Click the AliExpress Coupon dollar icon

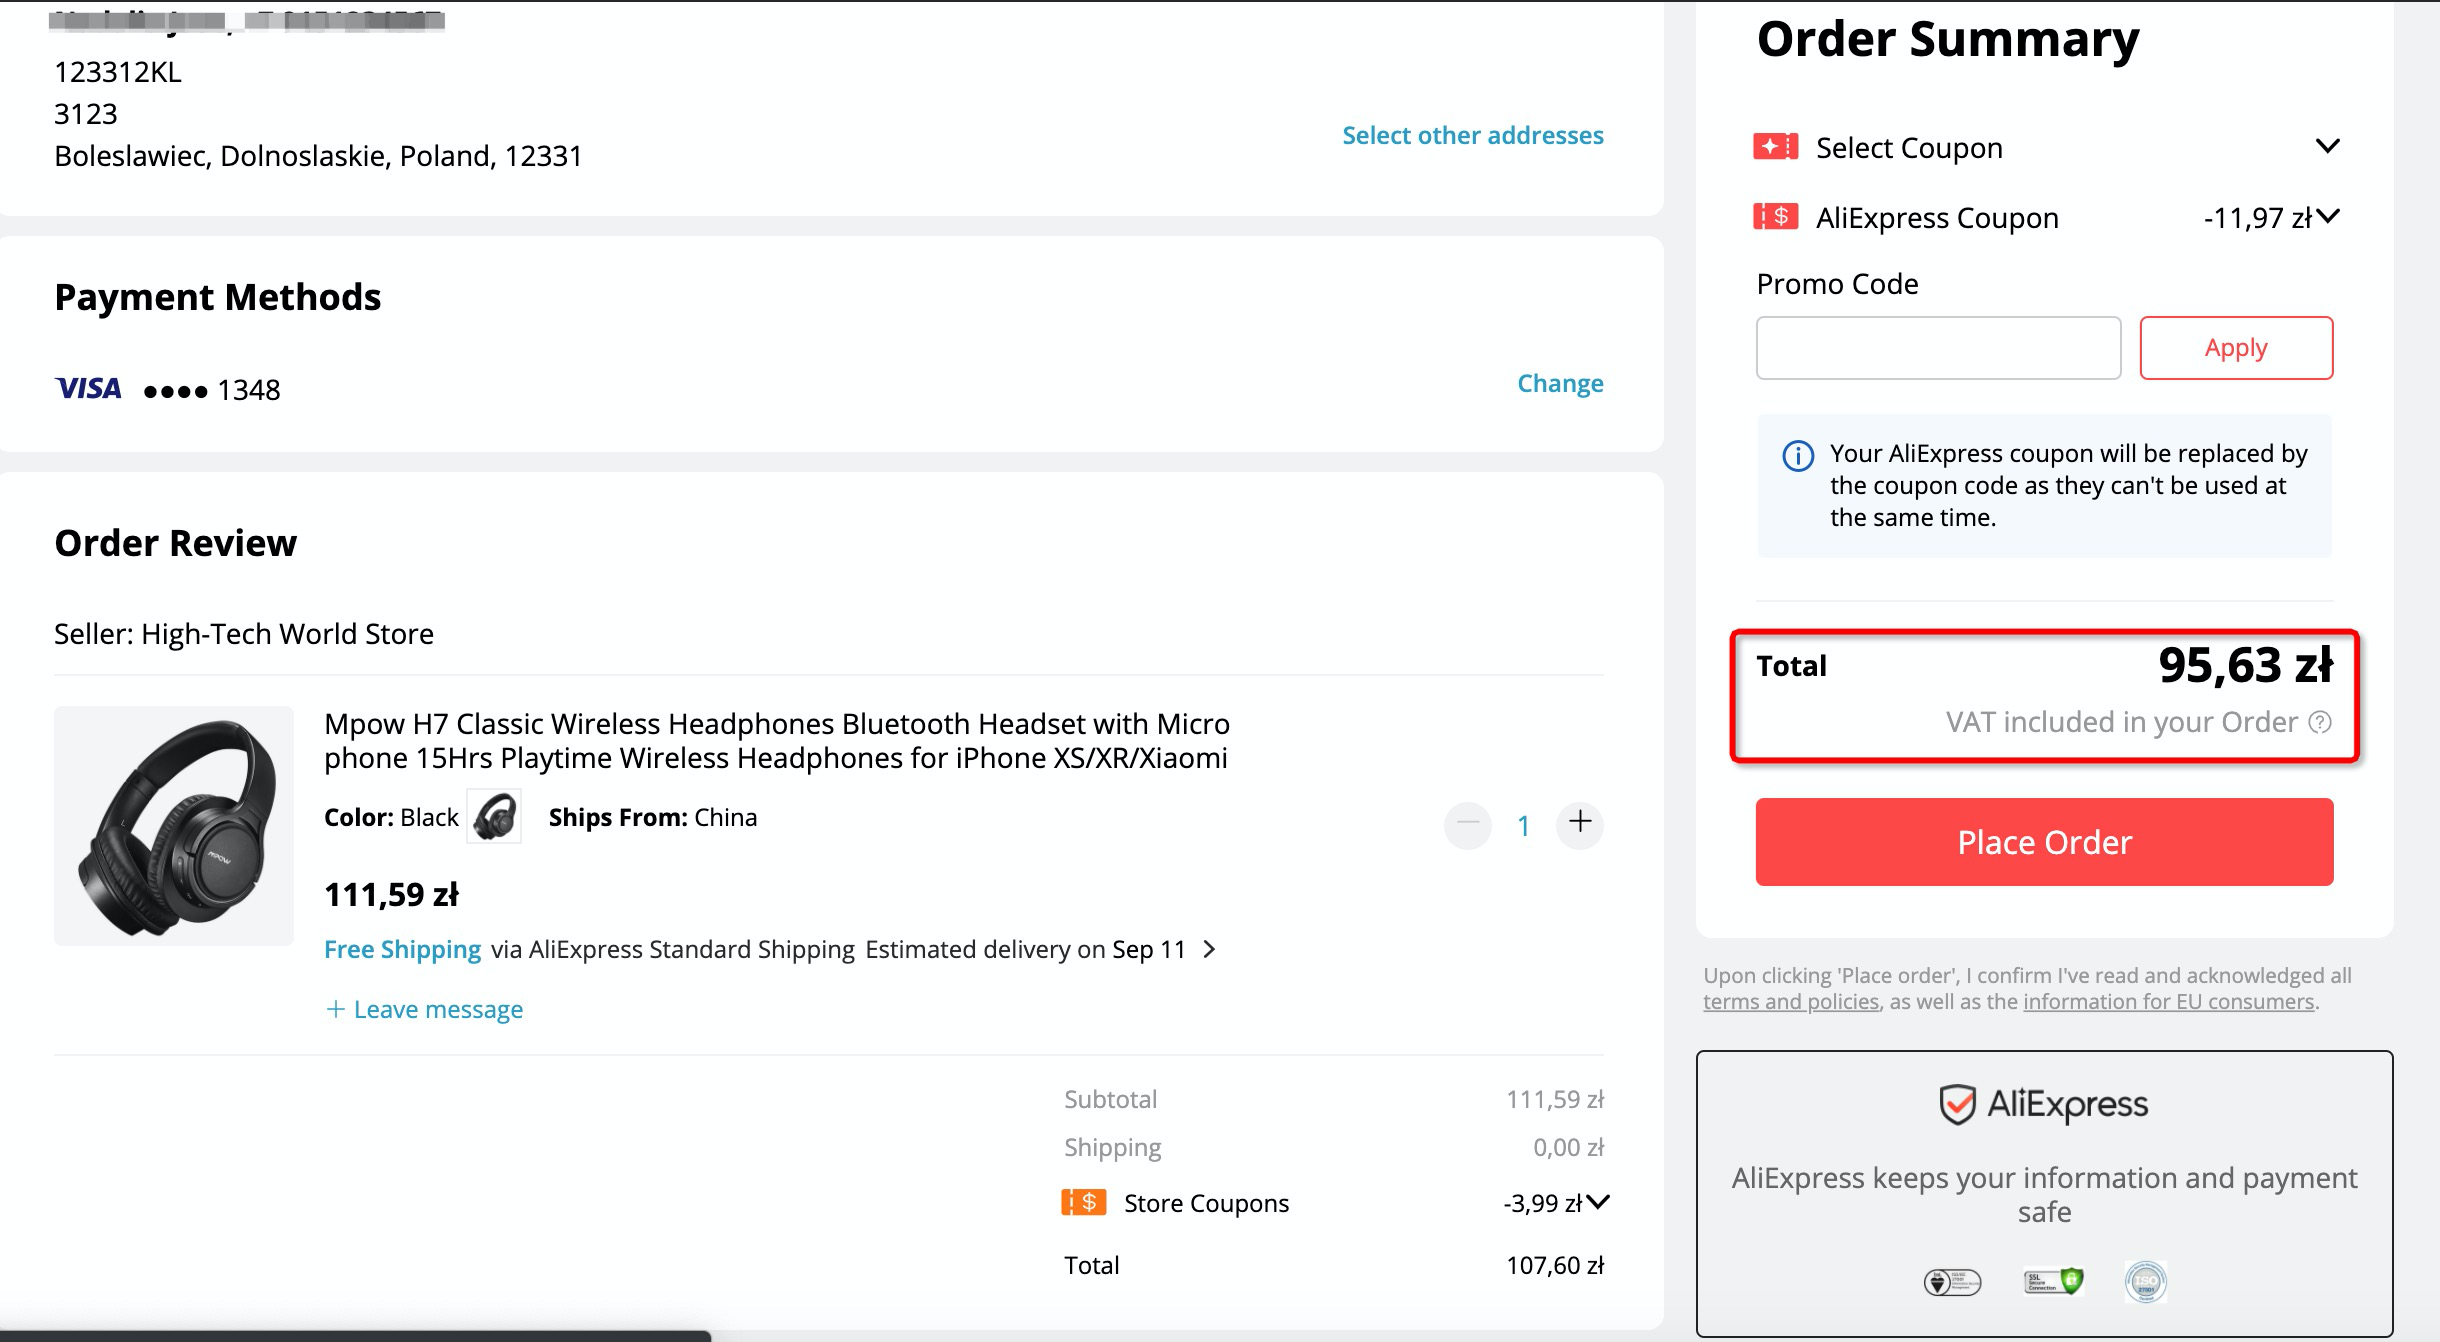pos(1775,217)
